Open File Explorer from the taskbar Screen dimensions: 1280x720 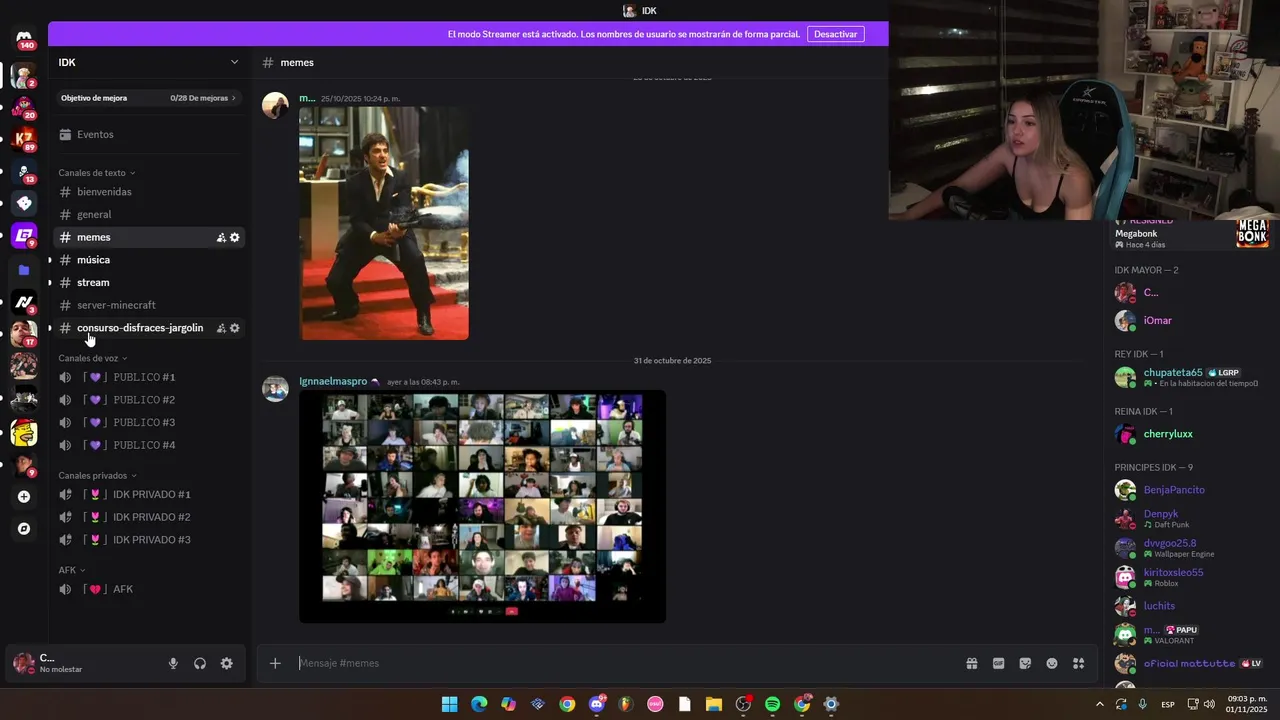[x=714, y=704]
